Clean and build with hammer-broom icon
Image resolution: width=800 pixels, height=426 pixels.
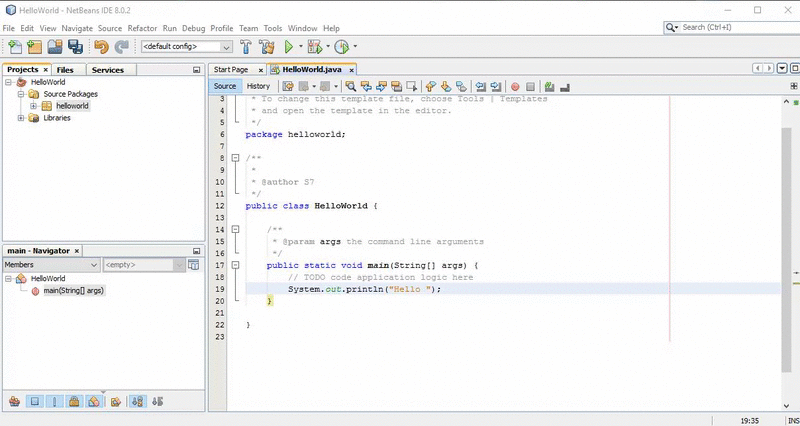click(x=266, y=47)
